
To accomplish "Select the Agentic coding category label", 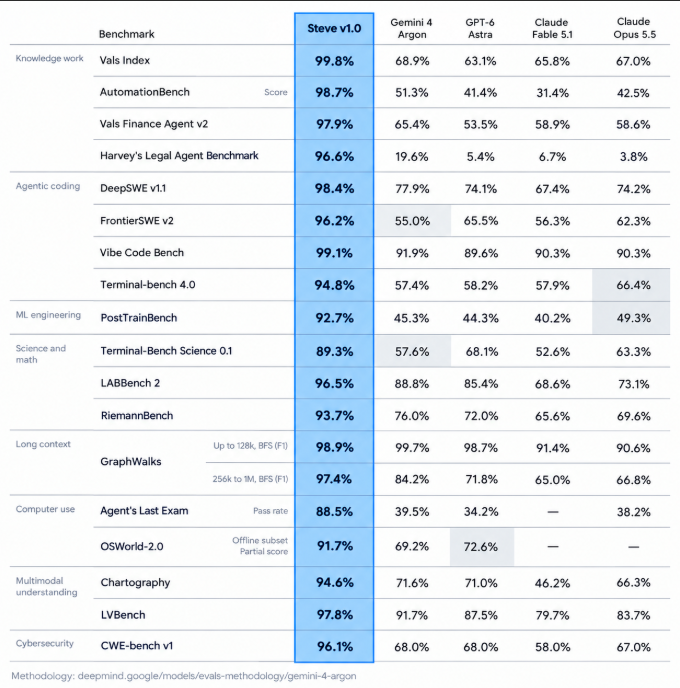I will 48,186.
